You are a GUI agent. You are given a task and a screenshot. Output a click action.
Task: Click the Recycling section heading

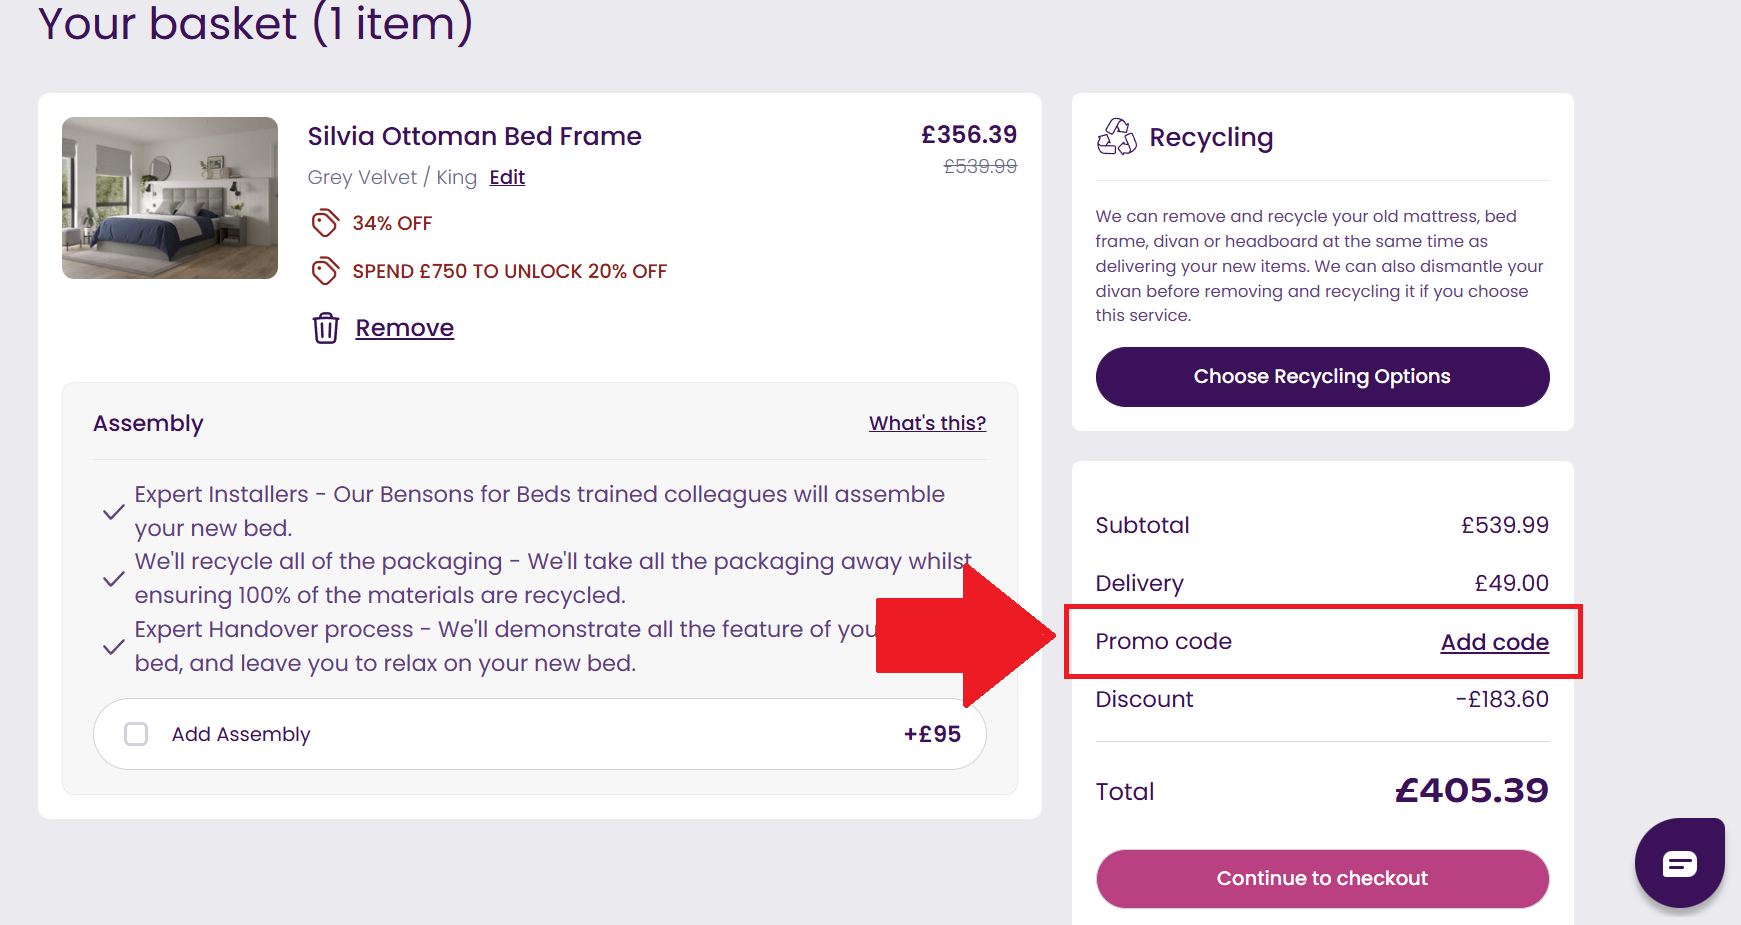click(1211, 137)
